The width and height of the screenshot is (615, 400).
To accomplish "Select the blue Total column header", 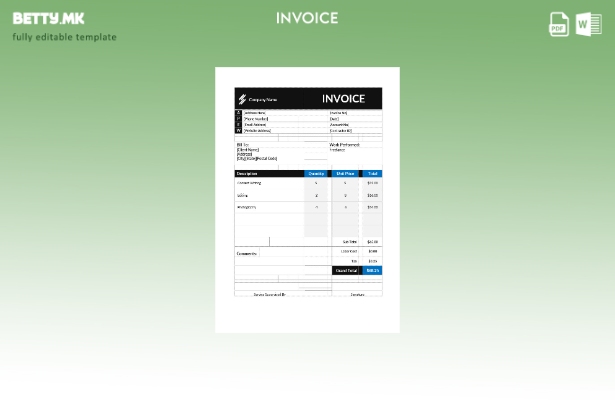I will (x=372, y=174).
